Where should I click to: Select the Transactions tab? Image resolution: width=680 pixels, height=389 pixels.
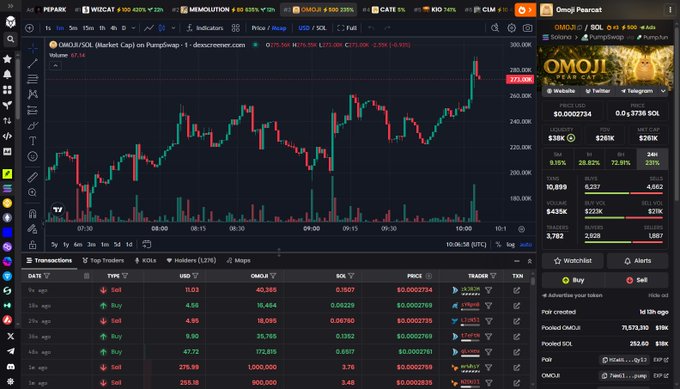tap(49, 261)
